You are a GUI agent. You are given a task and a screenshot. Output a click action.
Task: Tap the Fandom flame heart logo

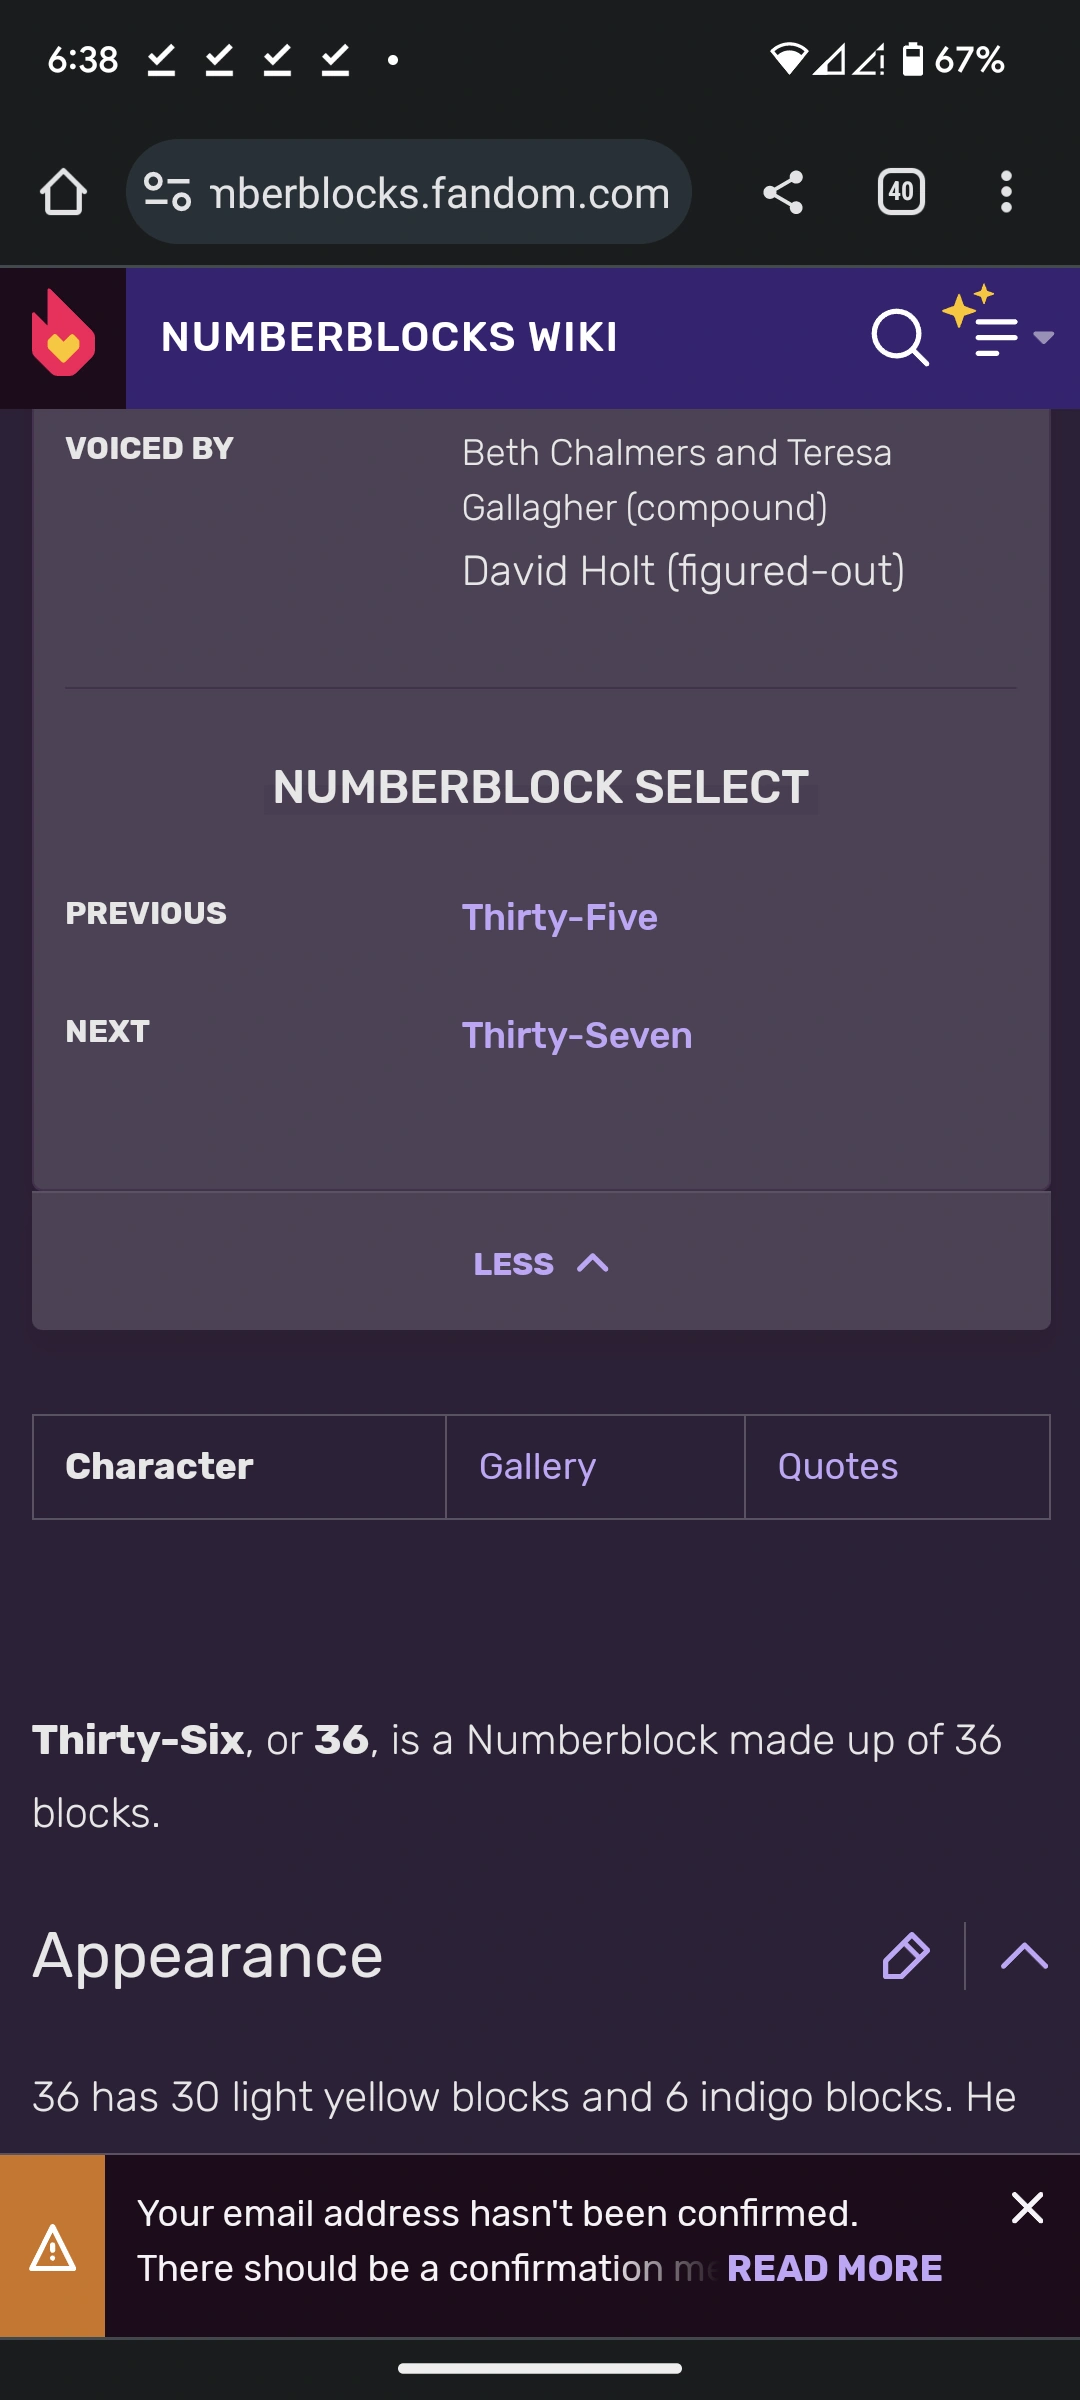pos(63,337)
